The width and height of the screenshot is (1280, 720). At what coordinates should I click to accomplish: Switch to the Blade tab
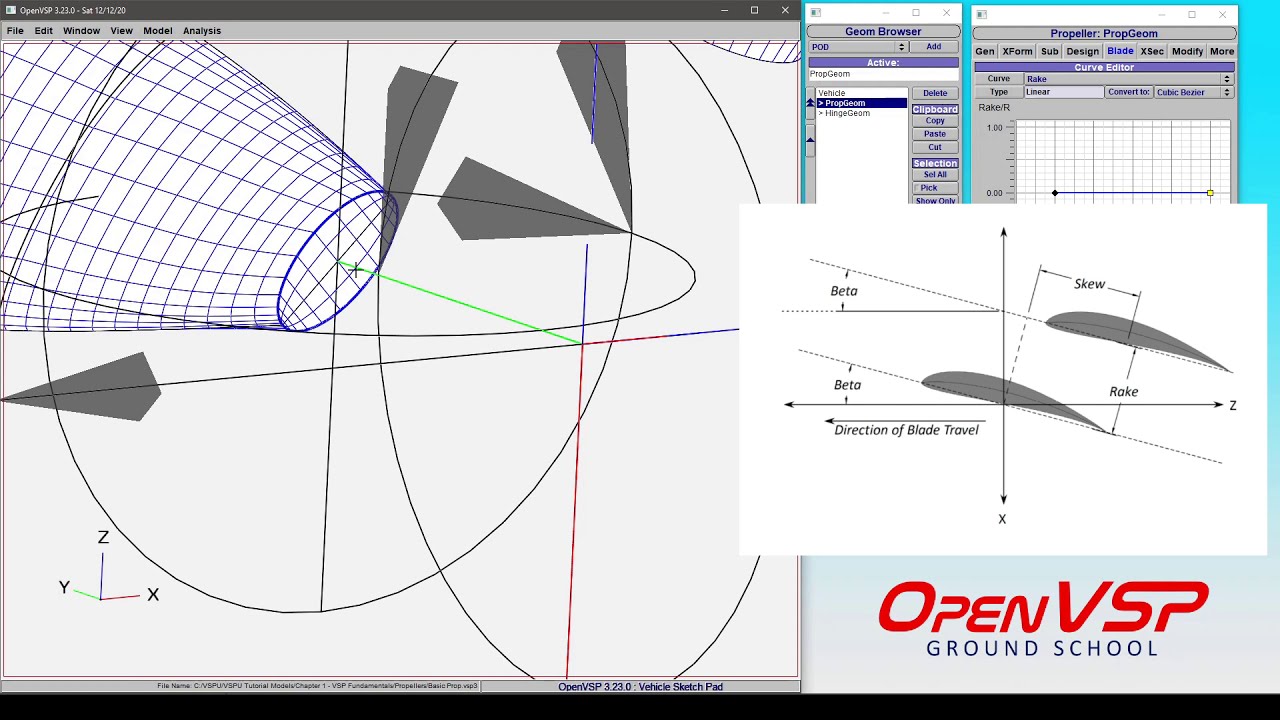(1120, 51)
